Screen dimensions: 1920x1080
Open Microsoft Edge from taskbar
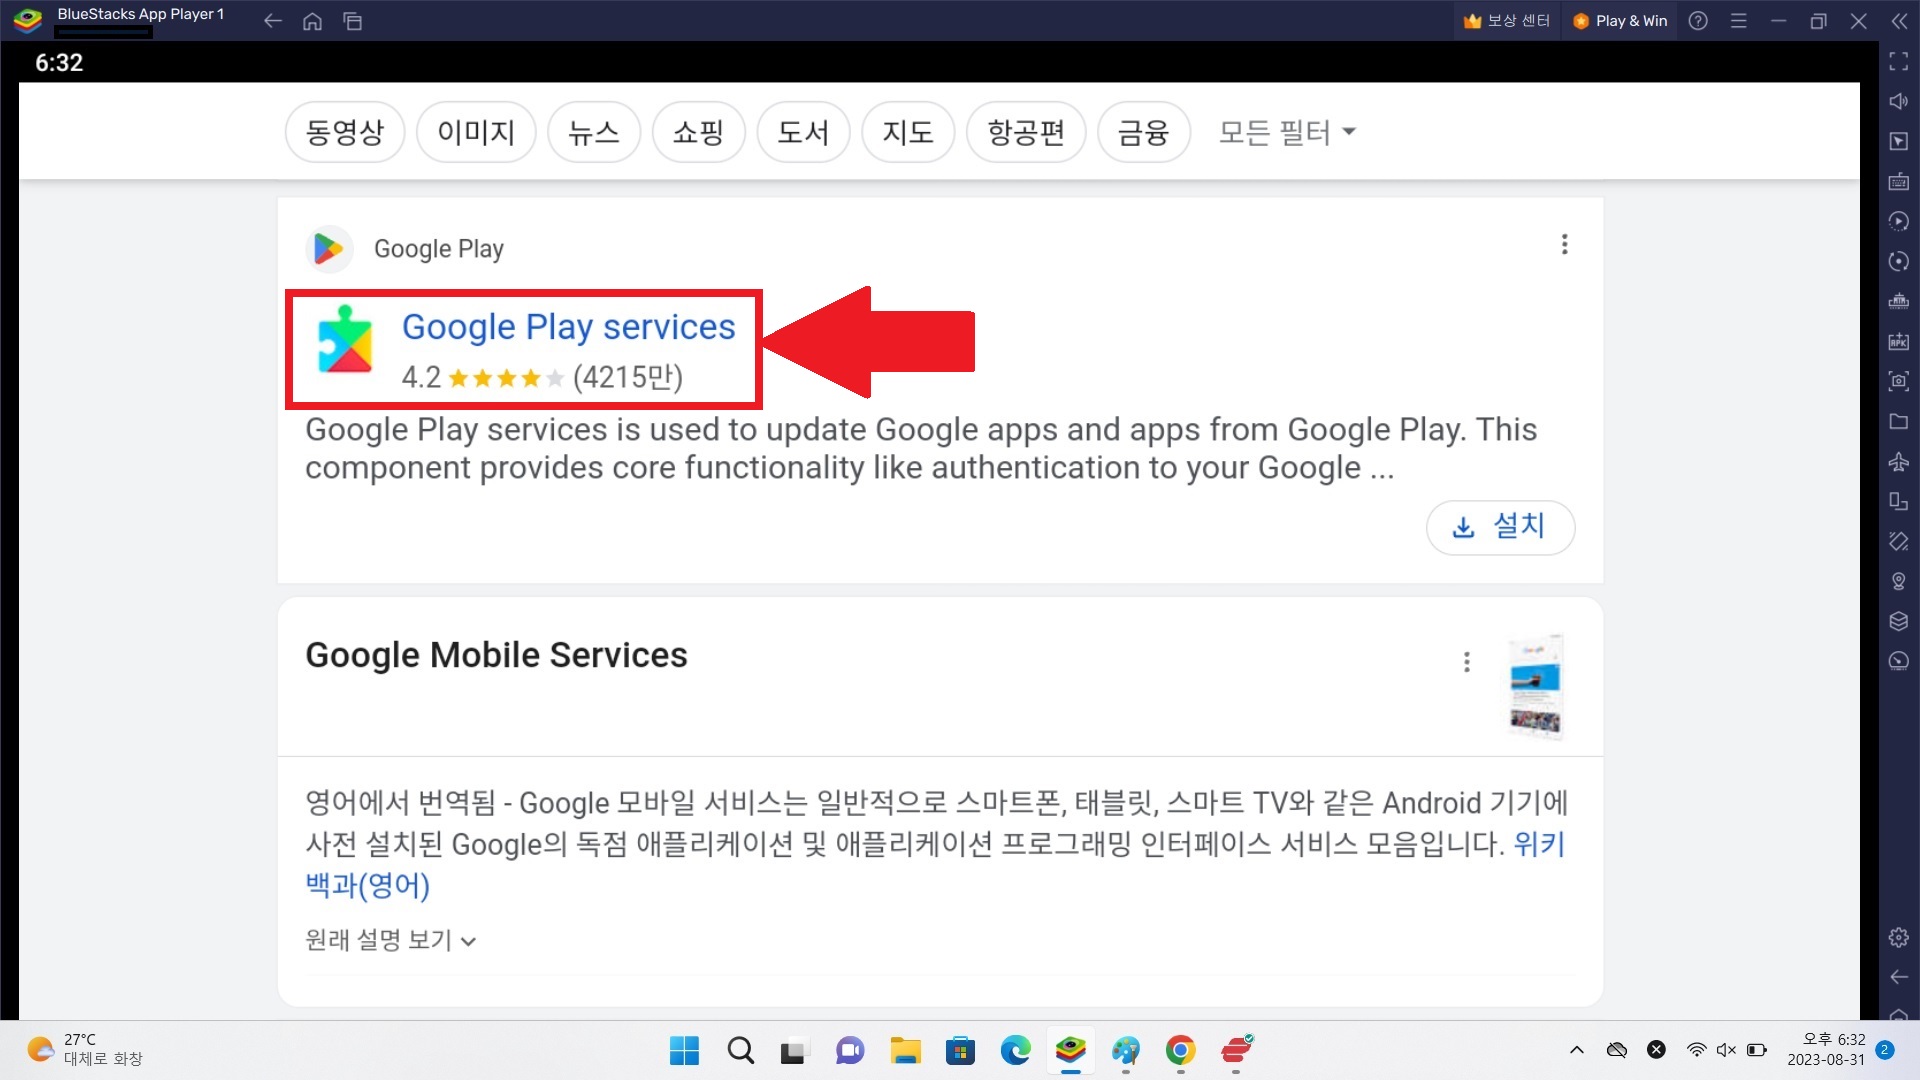pos(1016,1050)
